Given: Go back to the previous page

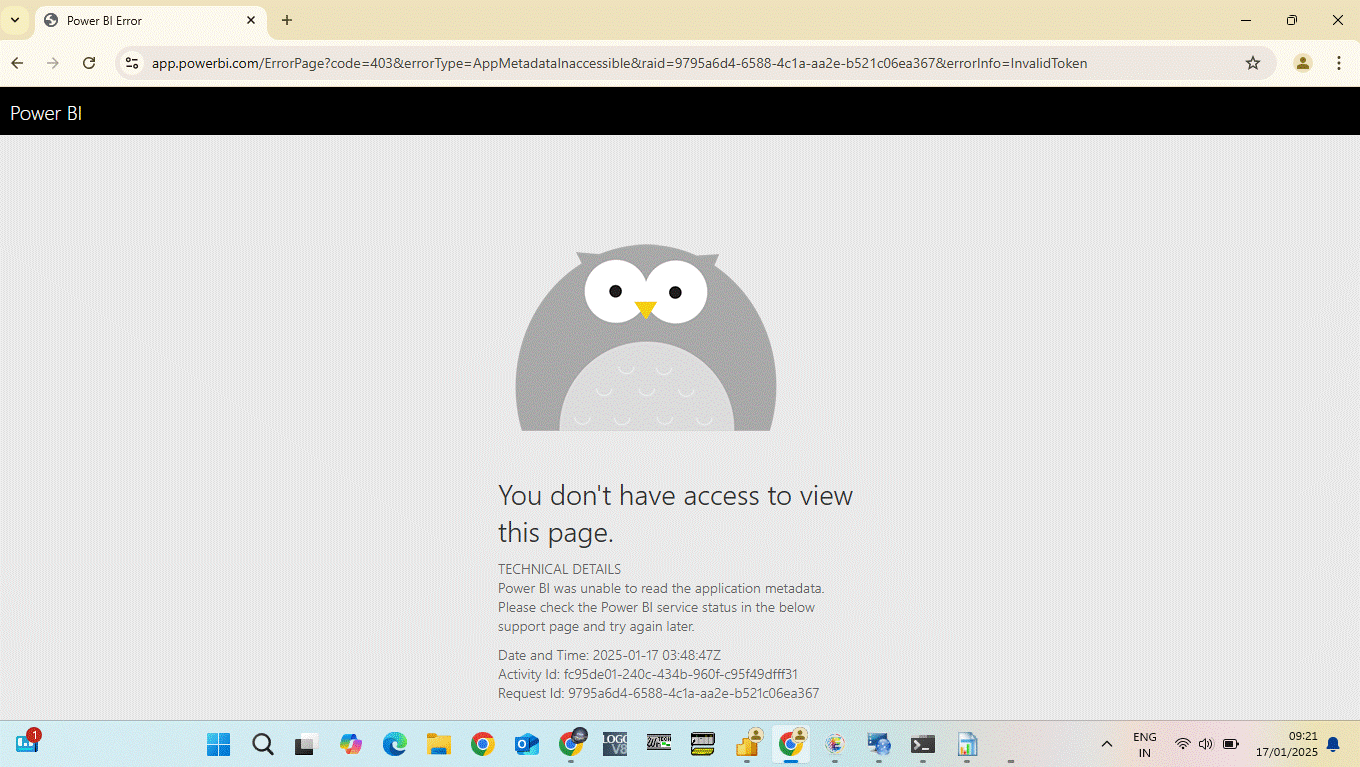Looking at the screenshot, I should click(x=17, y=63).
